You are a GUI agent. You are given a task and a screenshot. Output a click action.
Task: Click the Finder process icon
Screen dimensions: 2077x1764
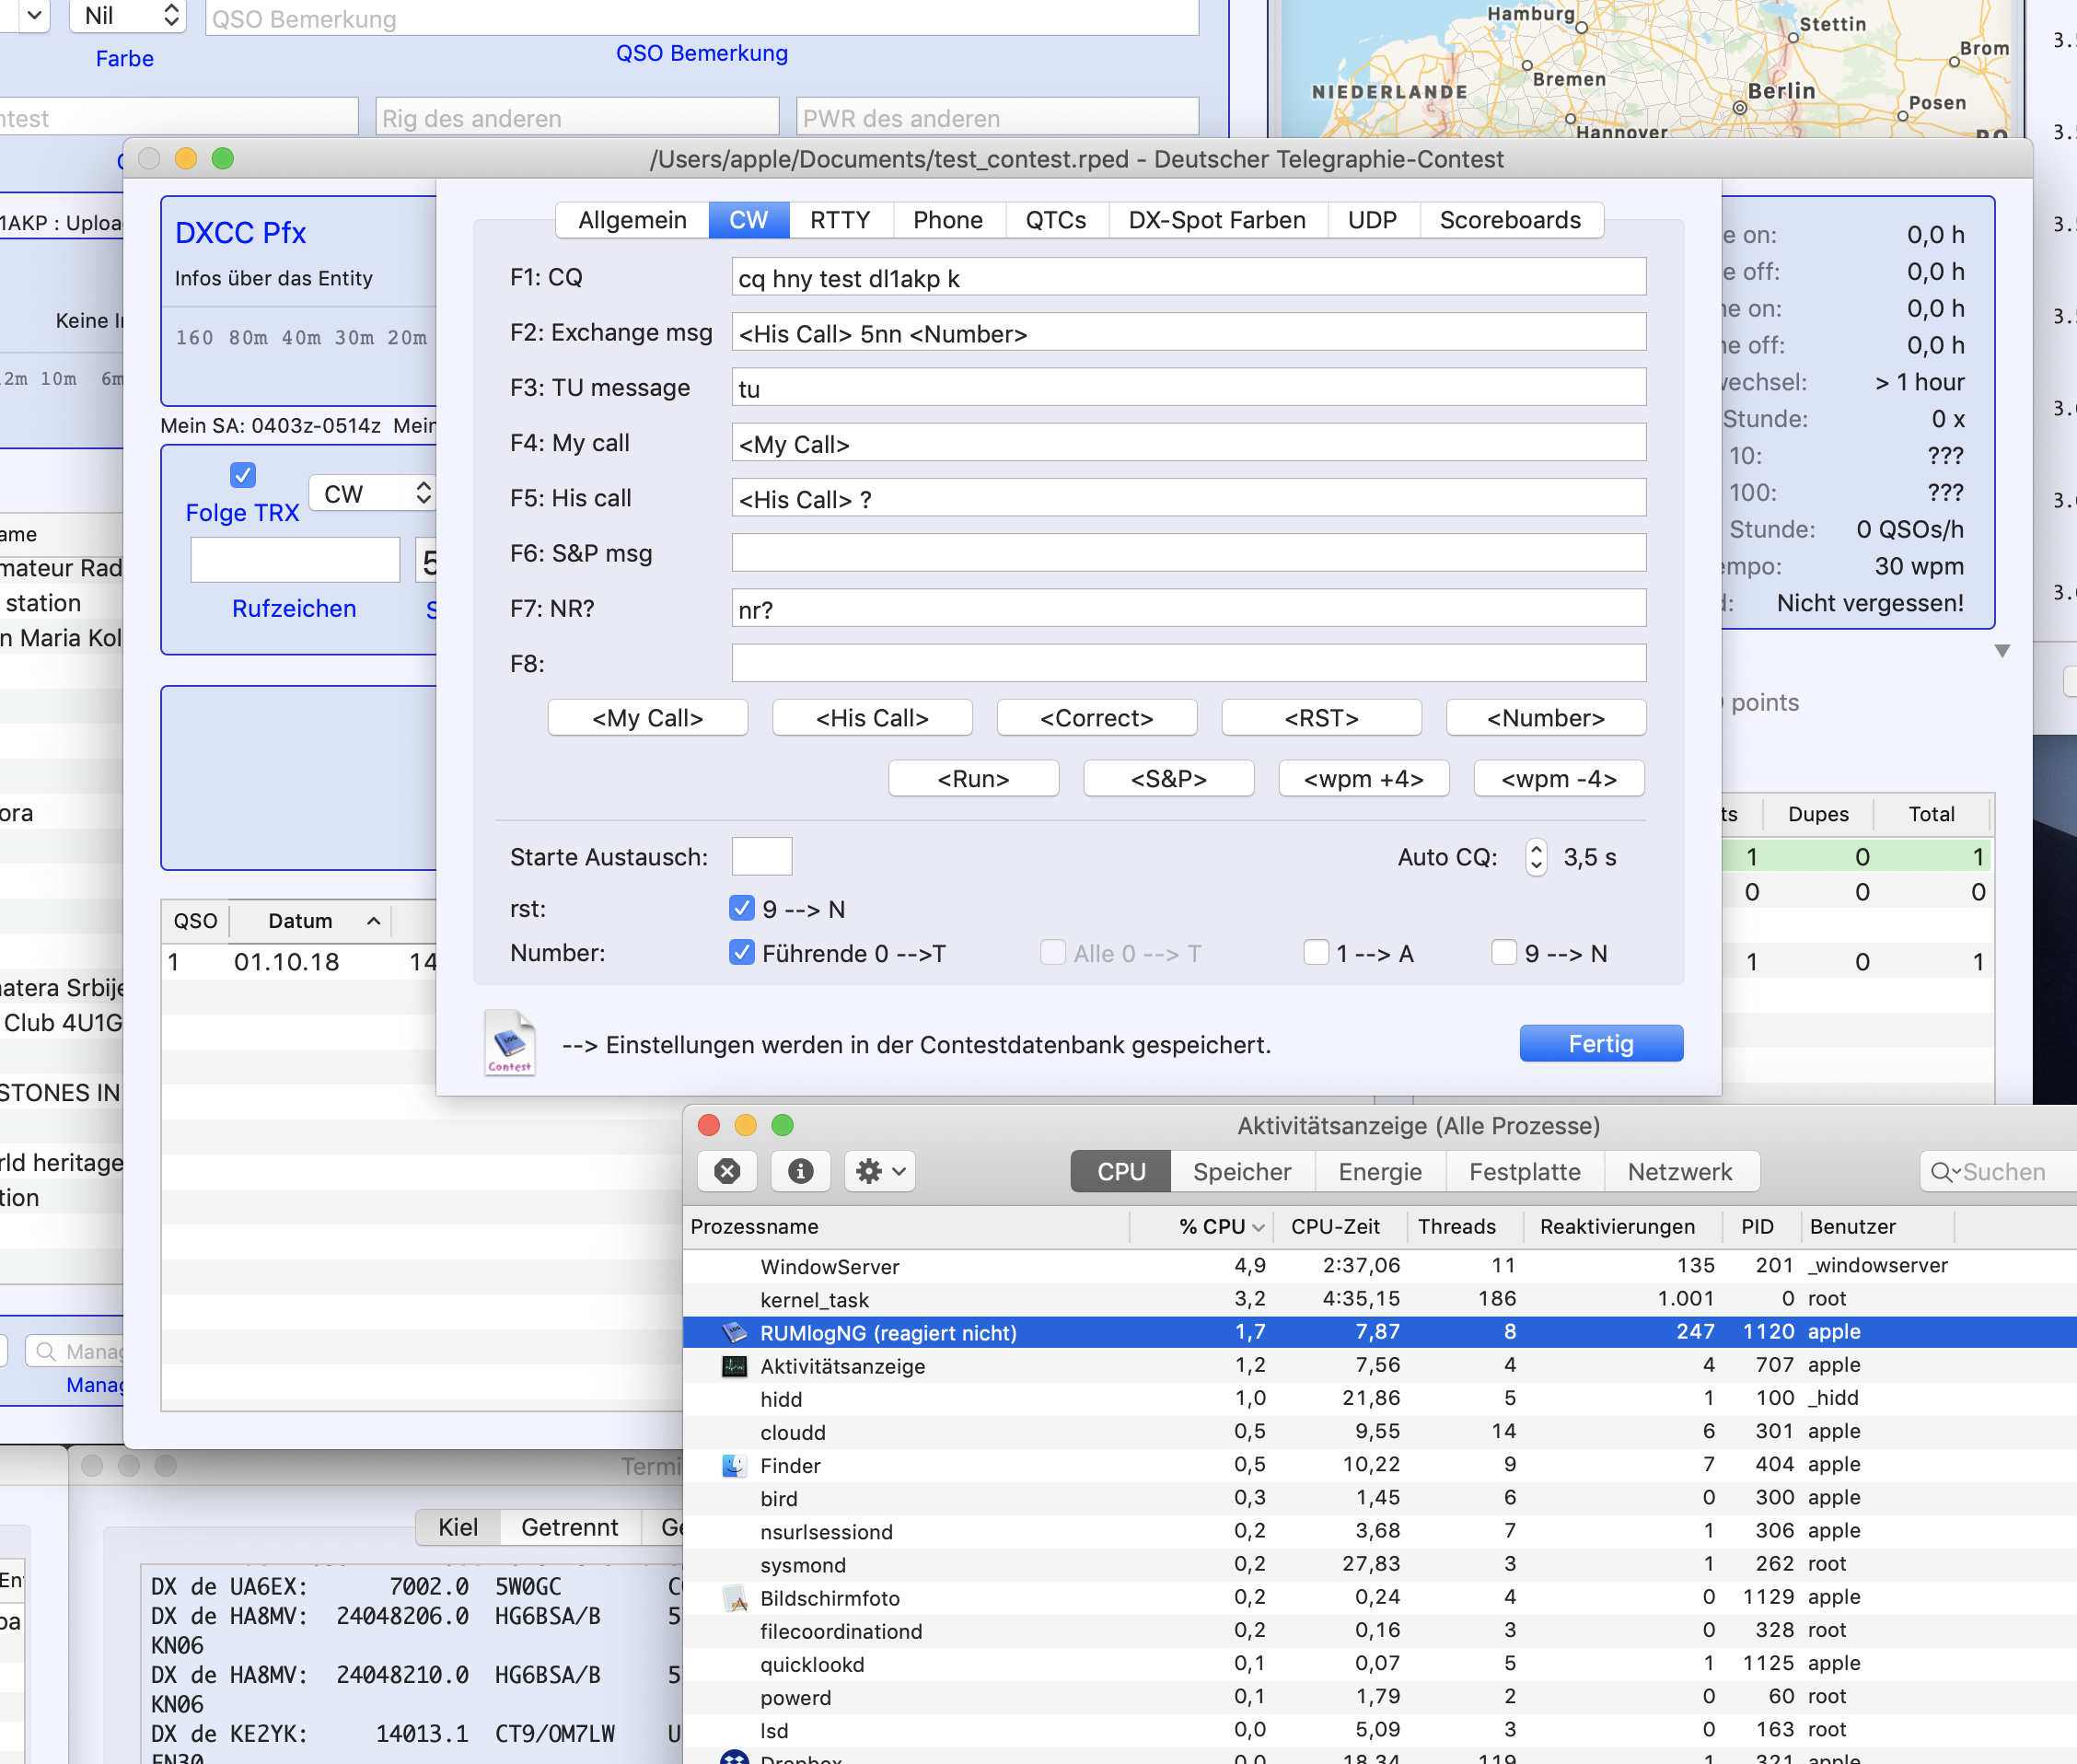(735, 1465)
